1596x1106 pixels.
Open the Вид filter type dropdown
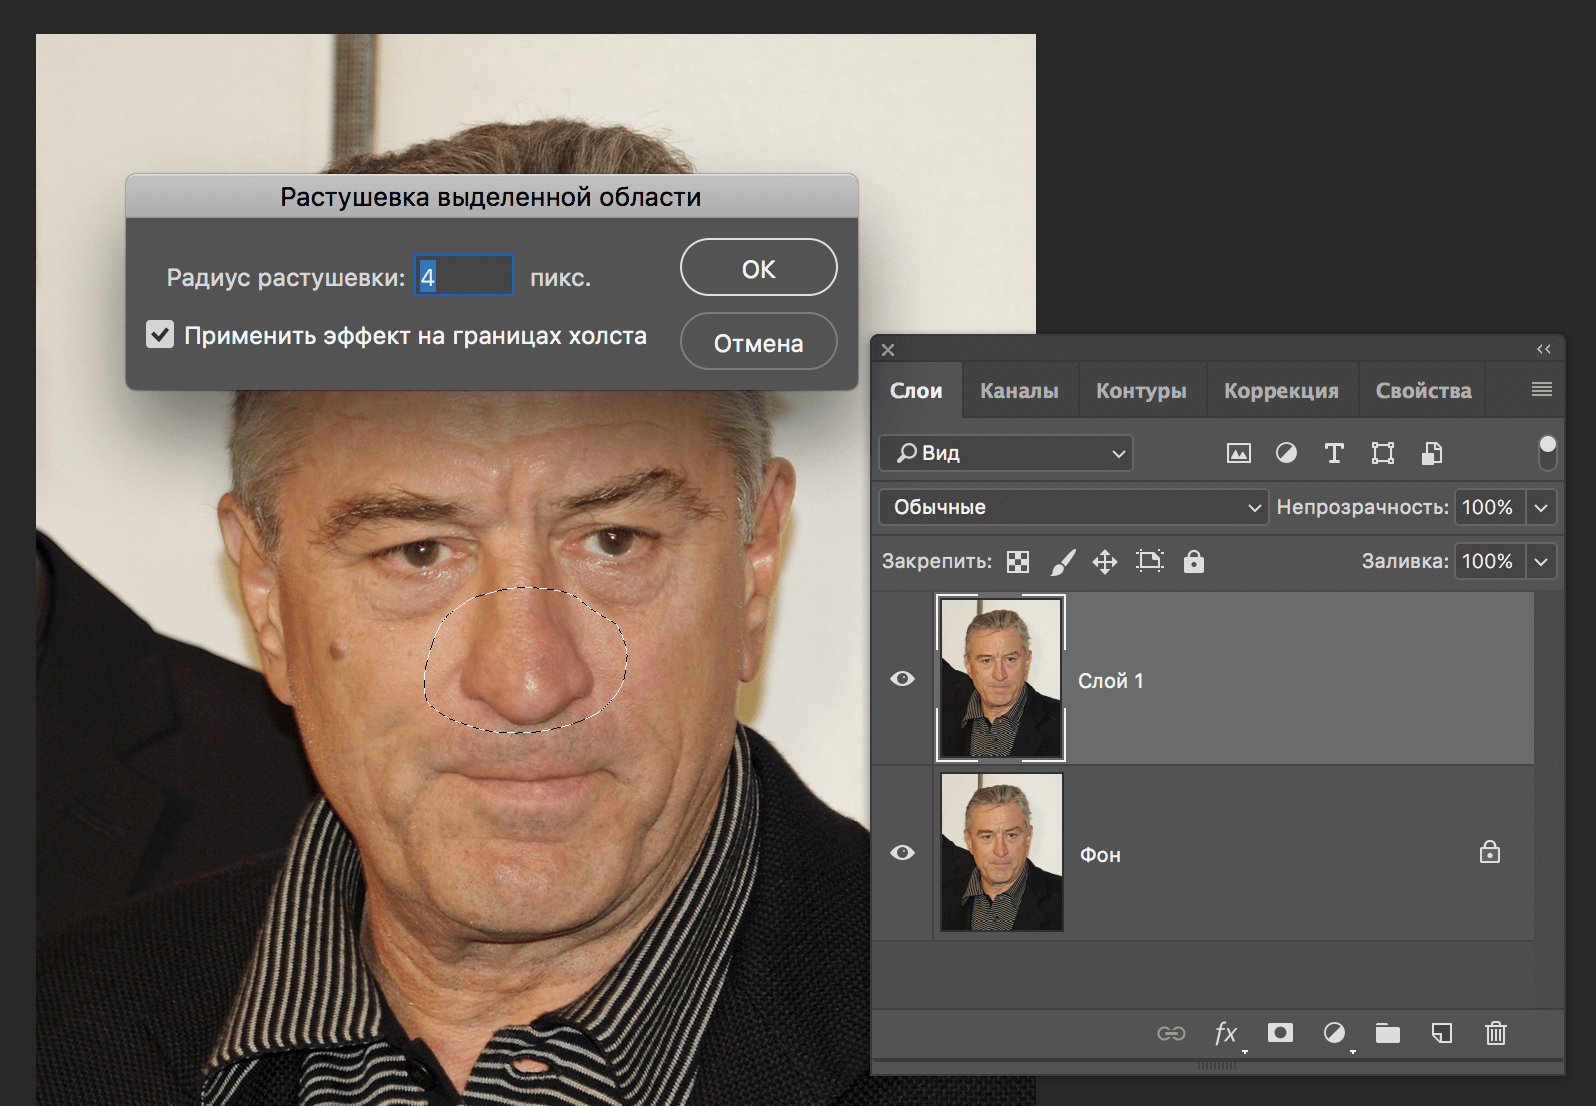pyautogui.click(x=1005, y=453)
